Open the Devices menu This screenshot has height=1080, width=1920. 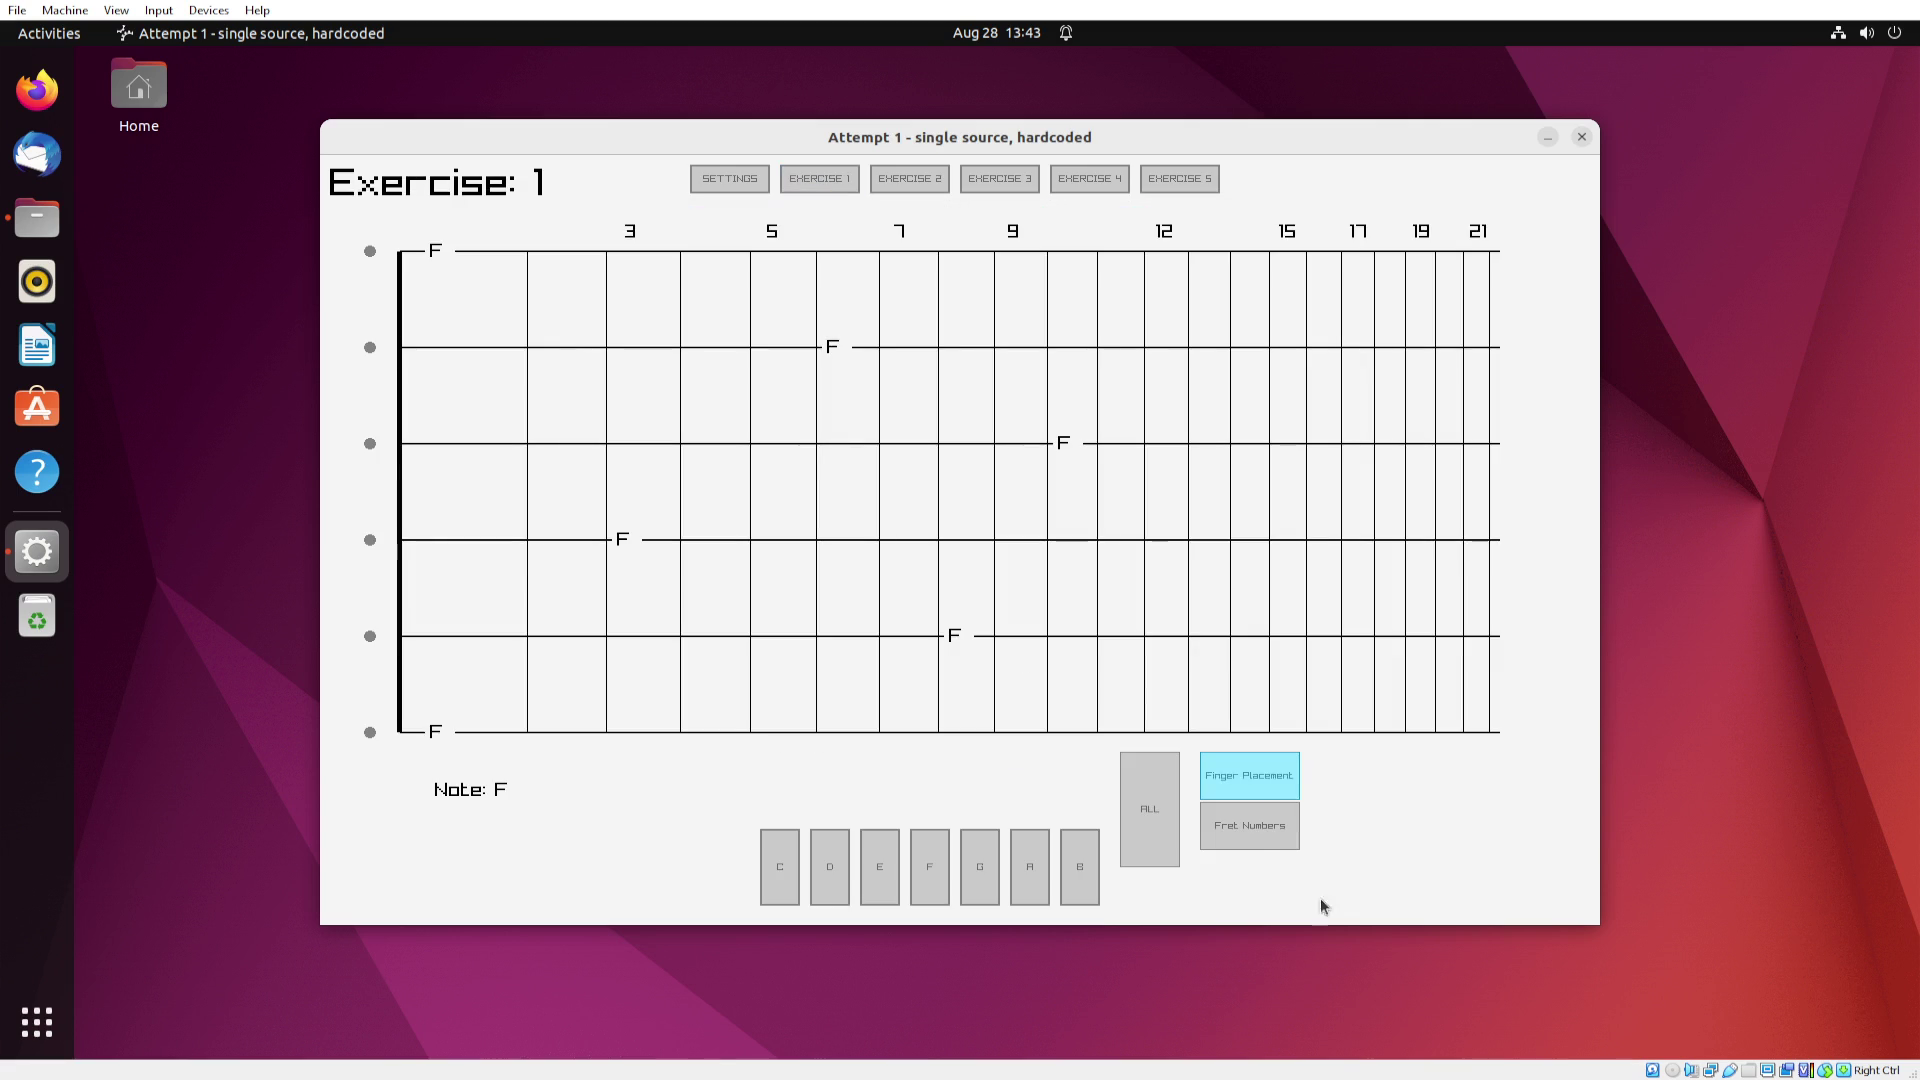(208, 10)
